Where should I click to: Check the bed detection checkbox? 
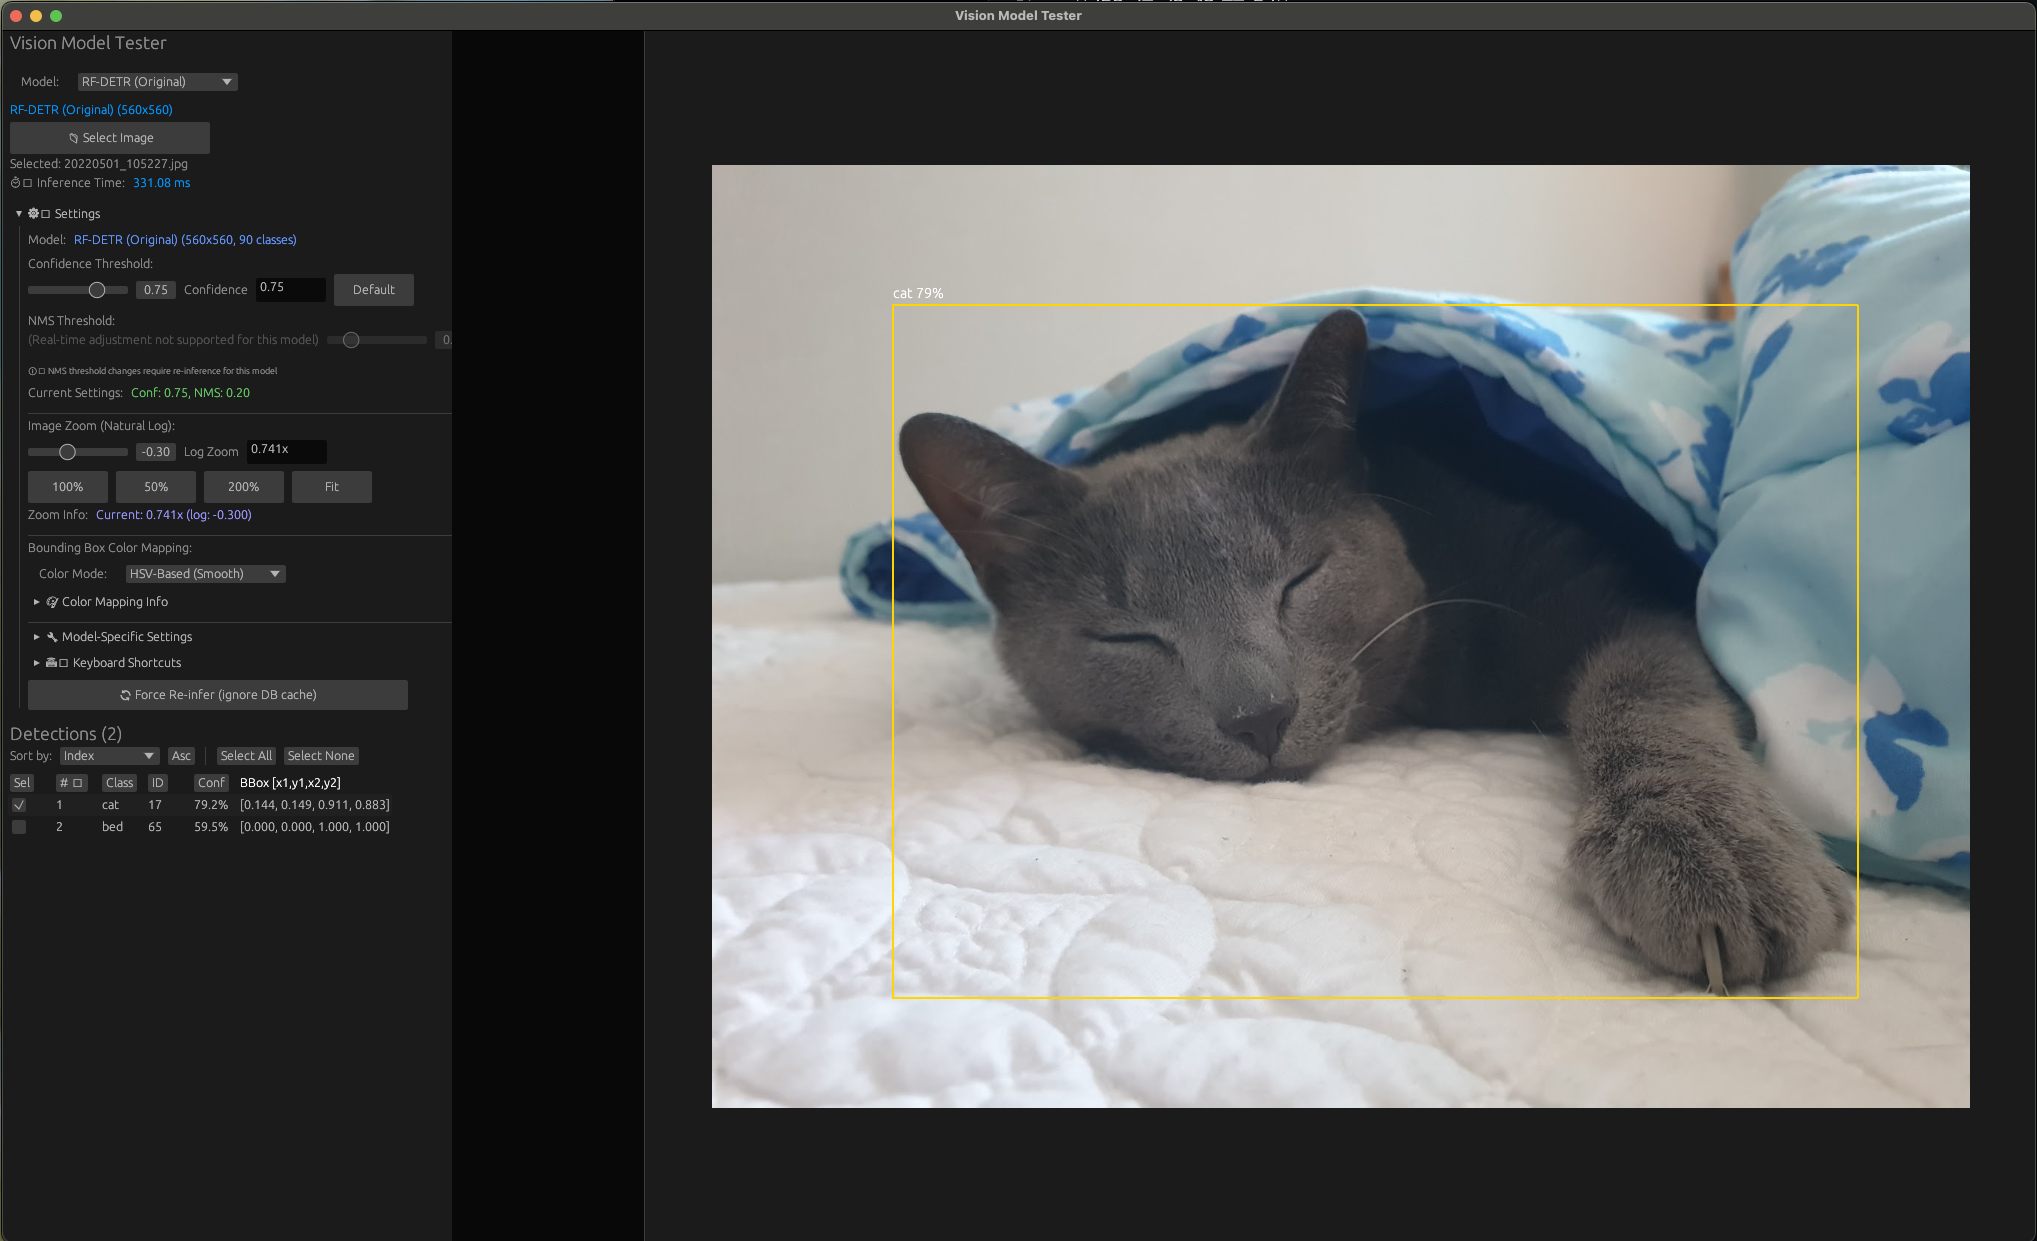pos(19,827)
